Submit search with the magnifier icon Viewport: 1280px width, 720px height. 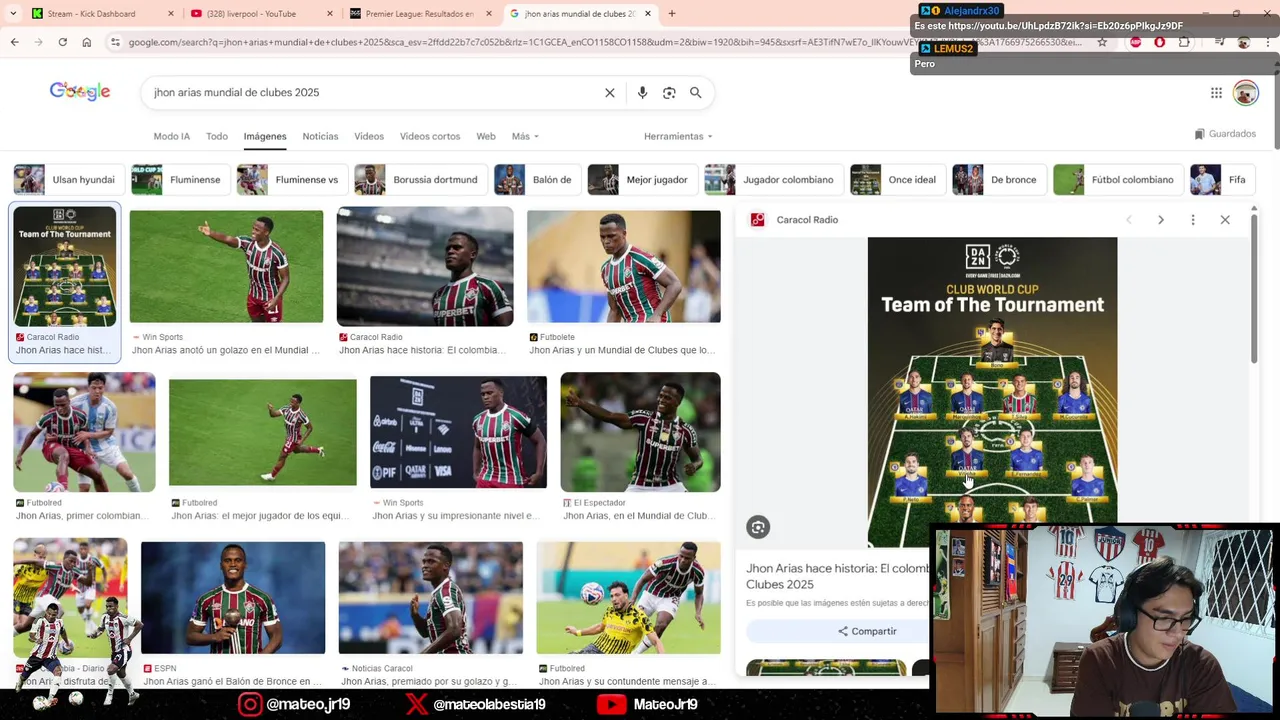coord(696,92)
